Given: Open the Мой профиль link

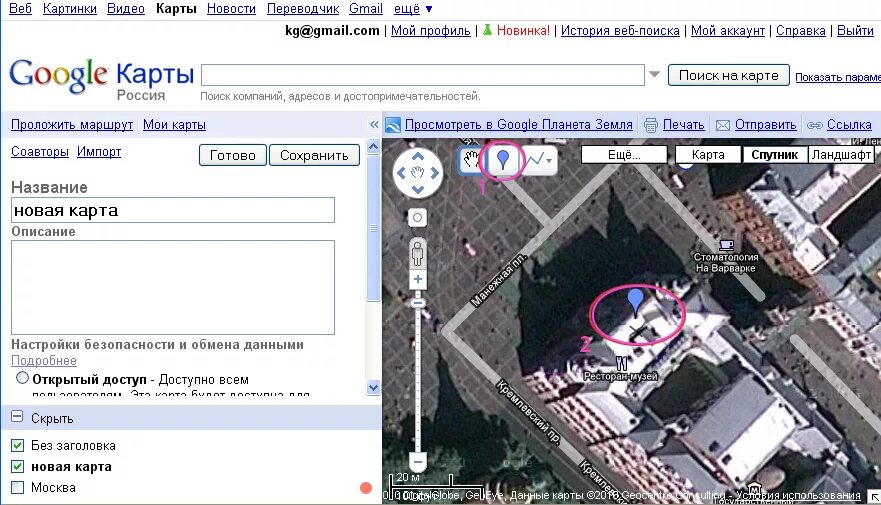Looking at the screenshot, I should pos(431,30).
